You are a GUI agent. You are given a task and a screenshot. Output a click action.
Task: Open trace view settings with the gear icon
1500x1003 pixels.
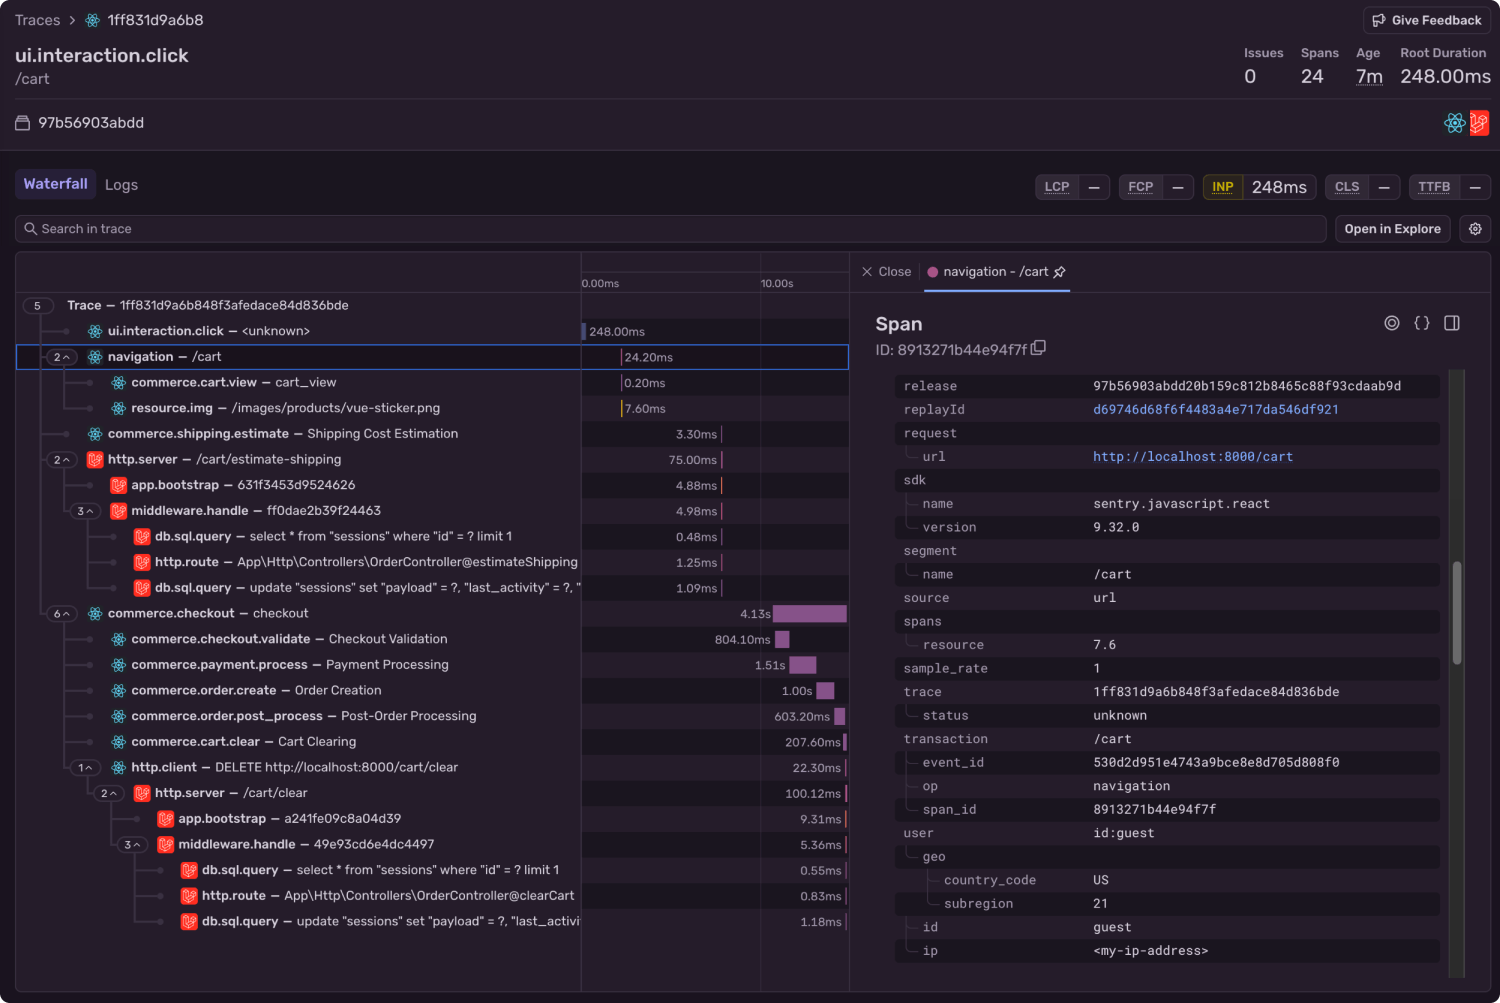(x=1475, y=228)
